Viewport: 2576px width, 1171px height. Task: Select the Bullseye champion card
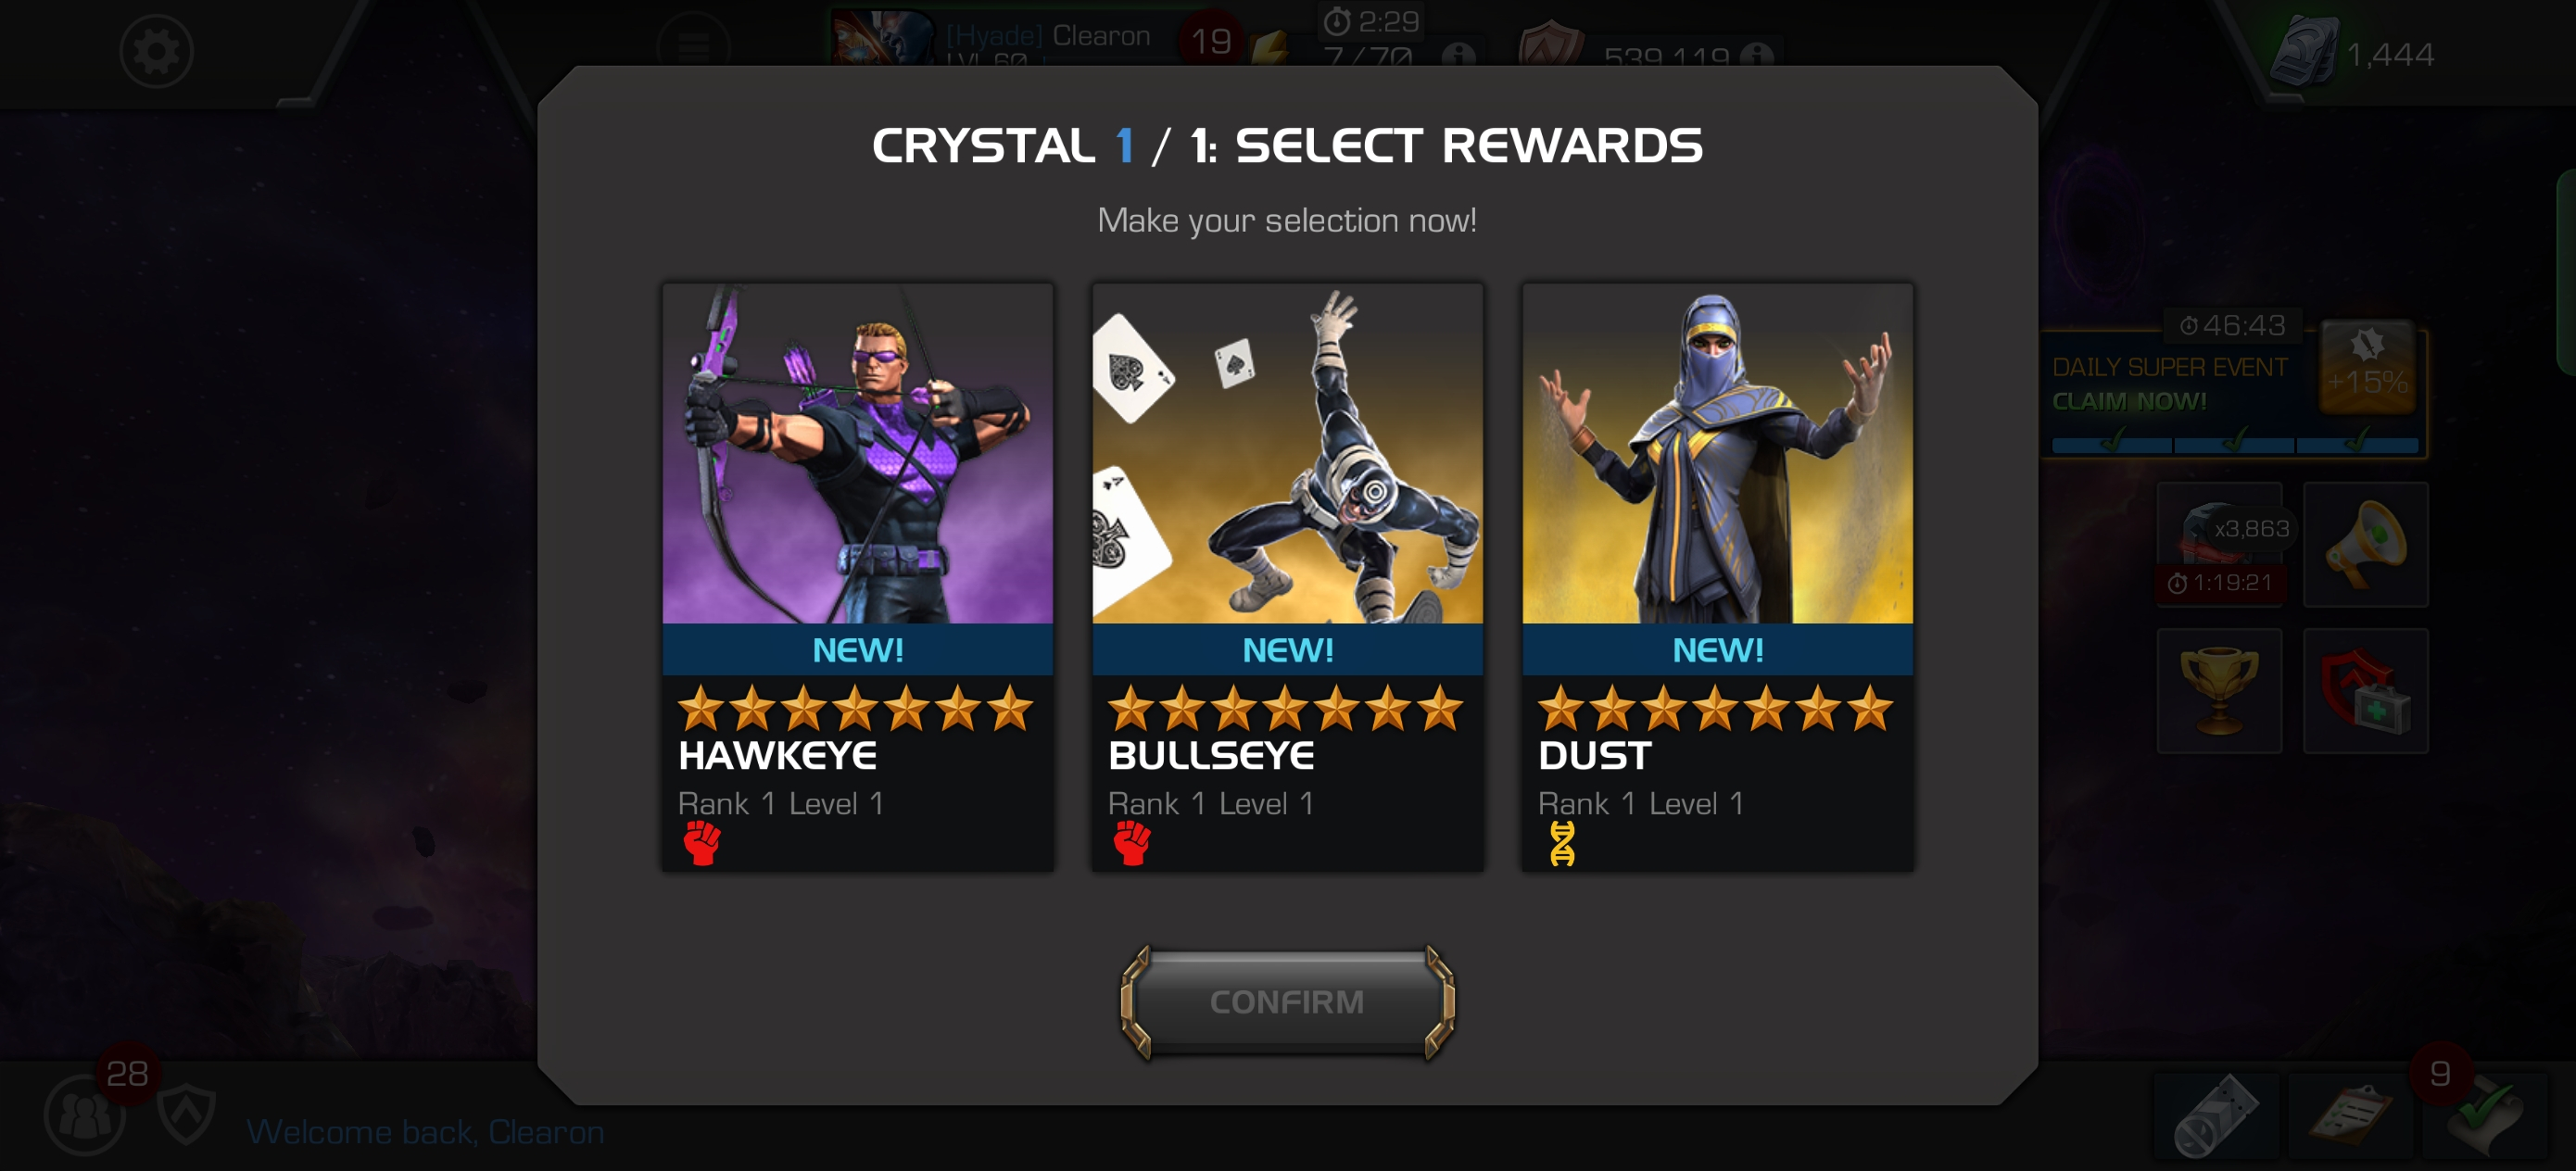coord(1287,577)
